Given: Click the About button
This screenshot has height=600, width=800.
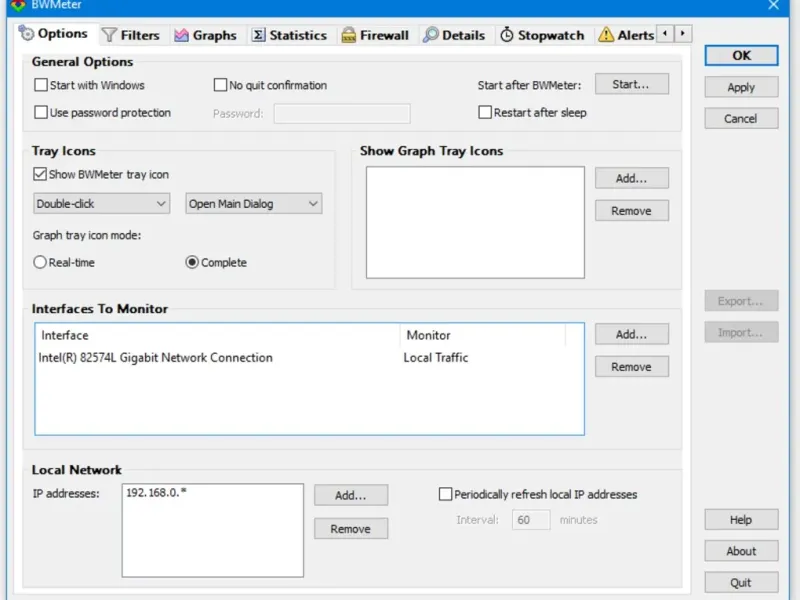Looking at the screenshot, I should tap(741, 551).
